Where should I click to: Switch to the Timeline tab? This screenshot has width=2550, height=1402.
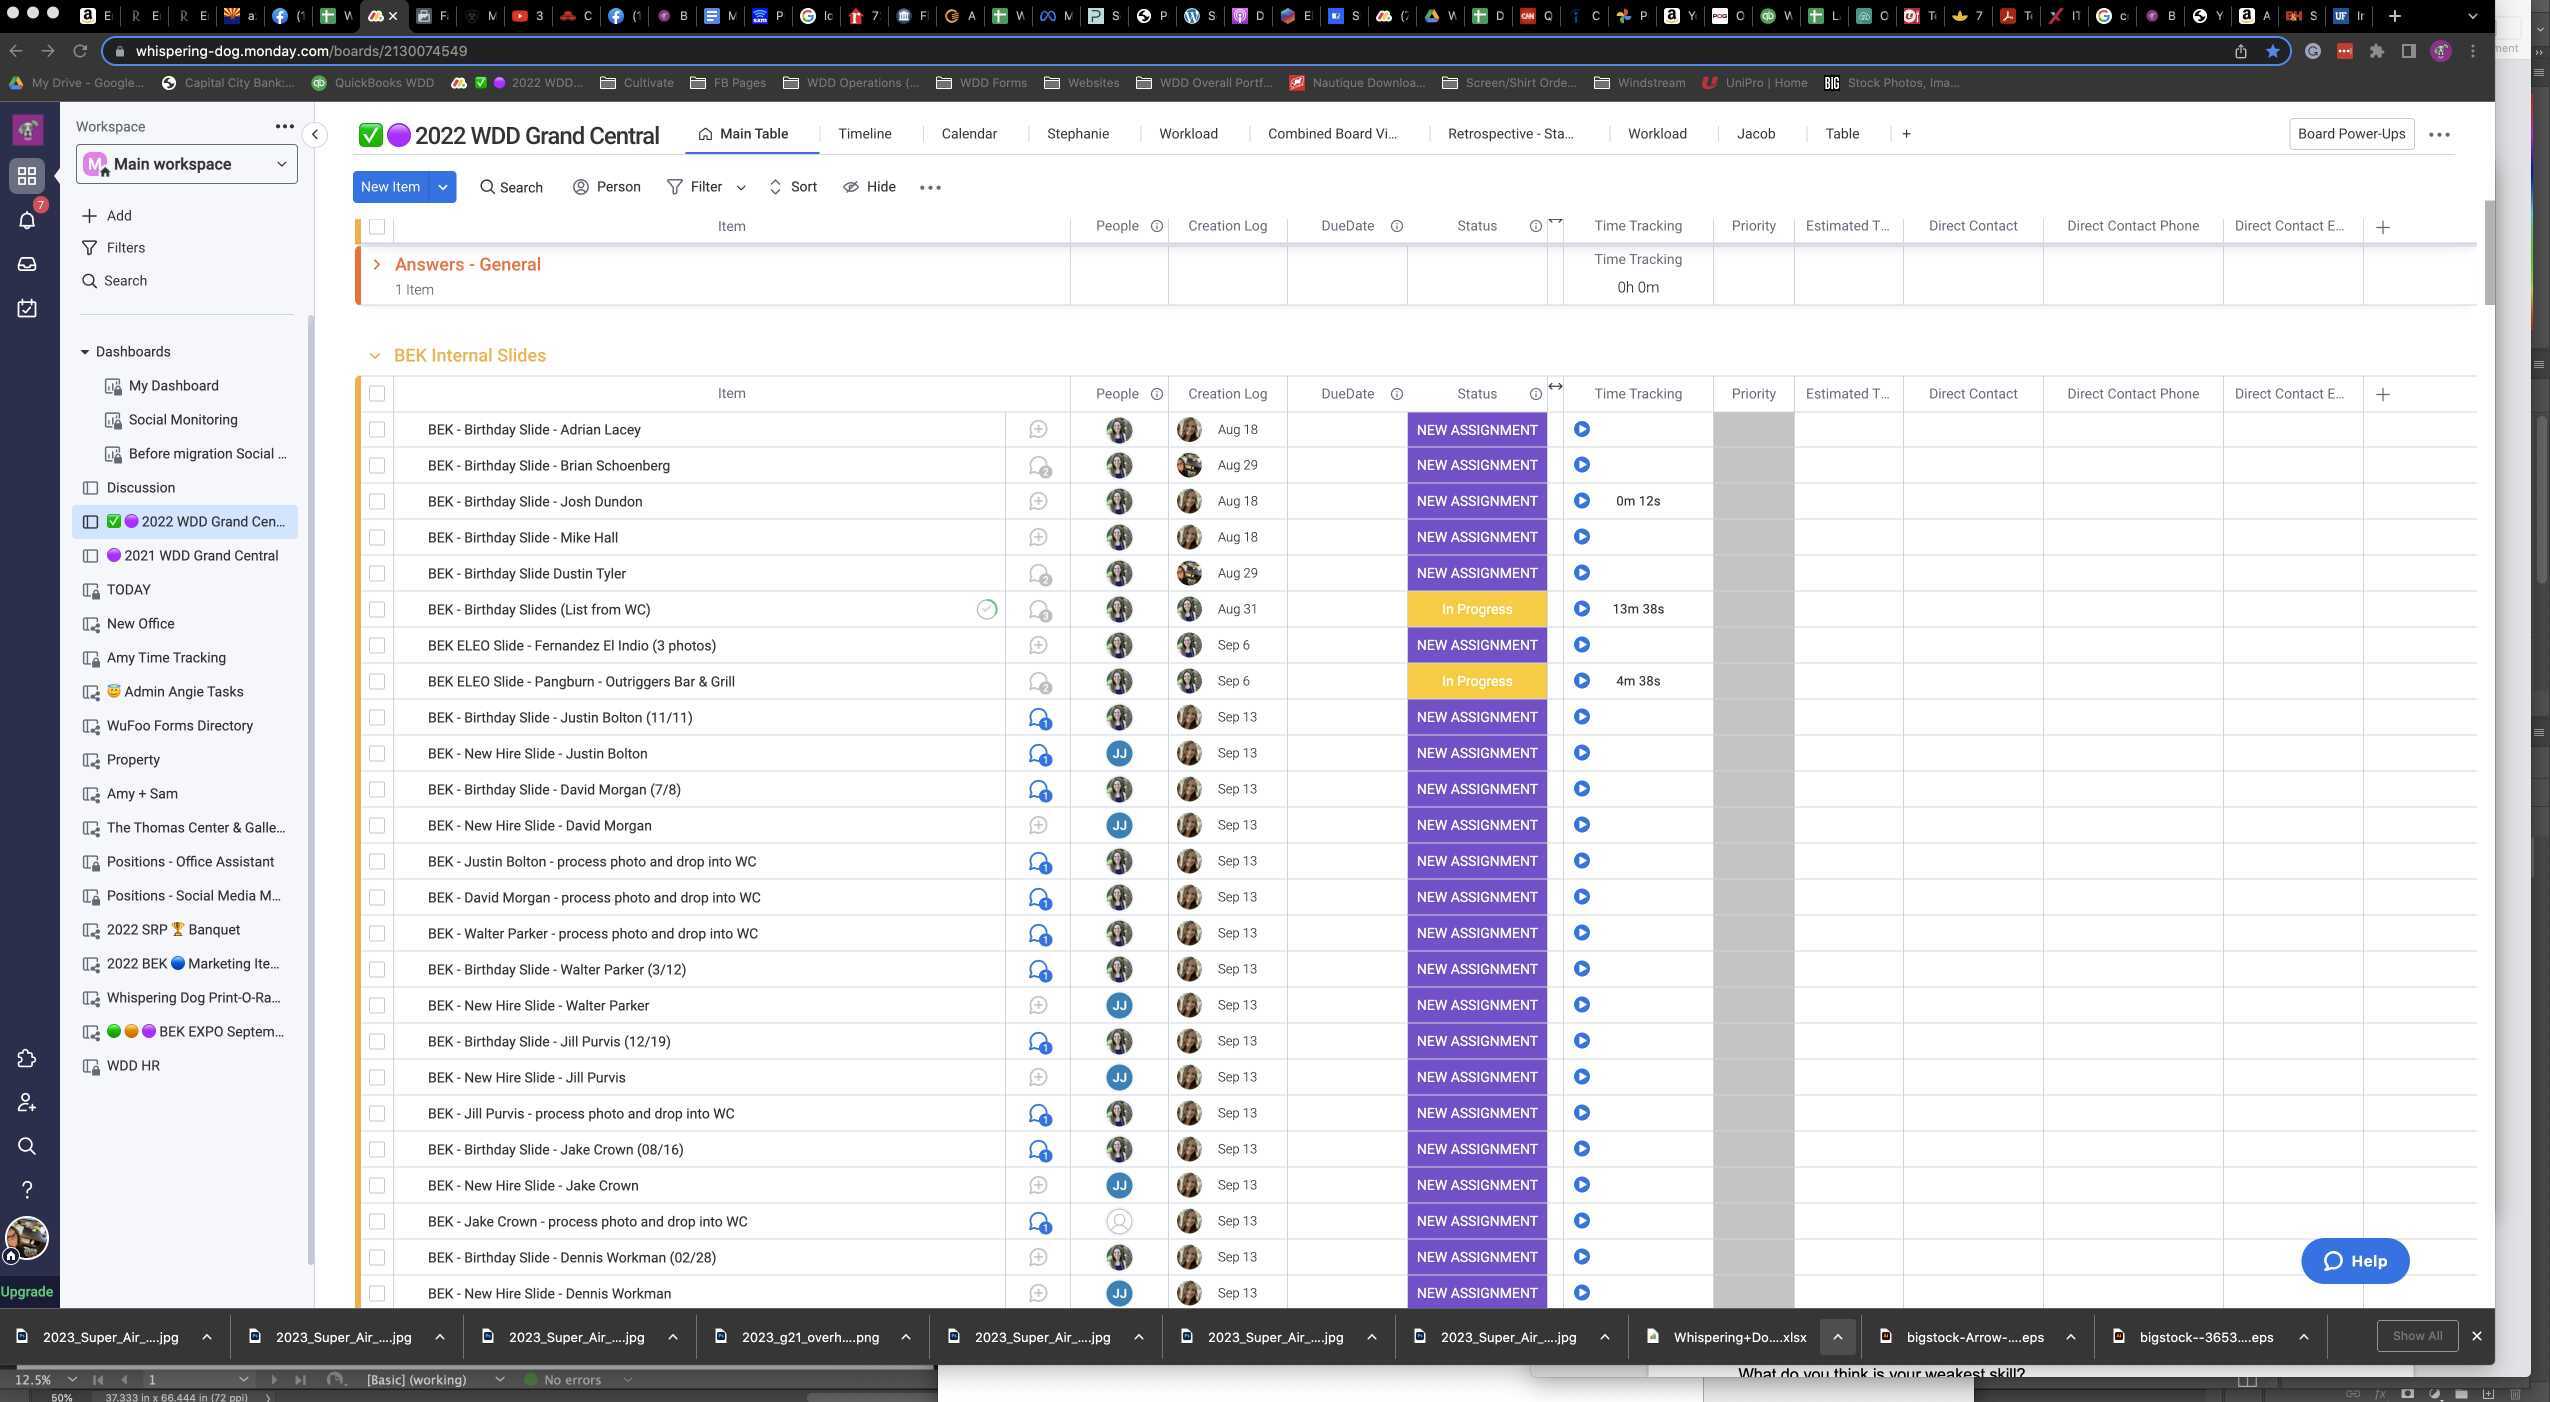(x=864, y=134)
